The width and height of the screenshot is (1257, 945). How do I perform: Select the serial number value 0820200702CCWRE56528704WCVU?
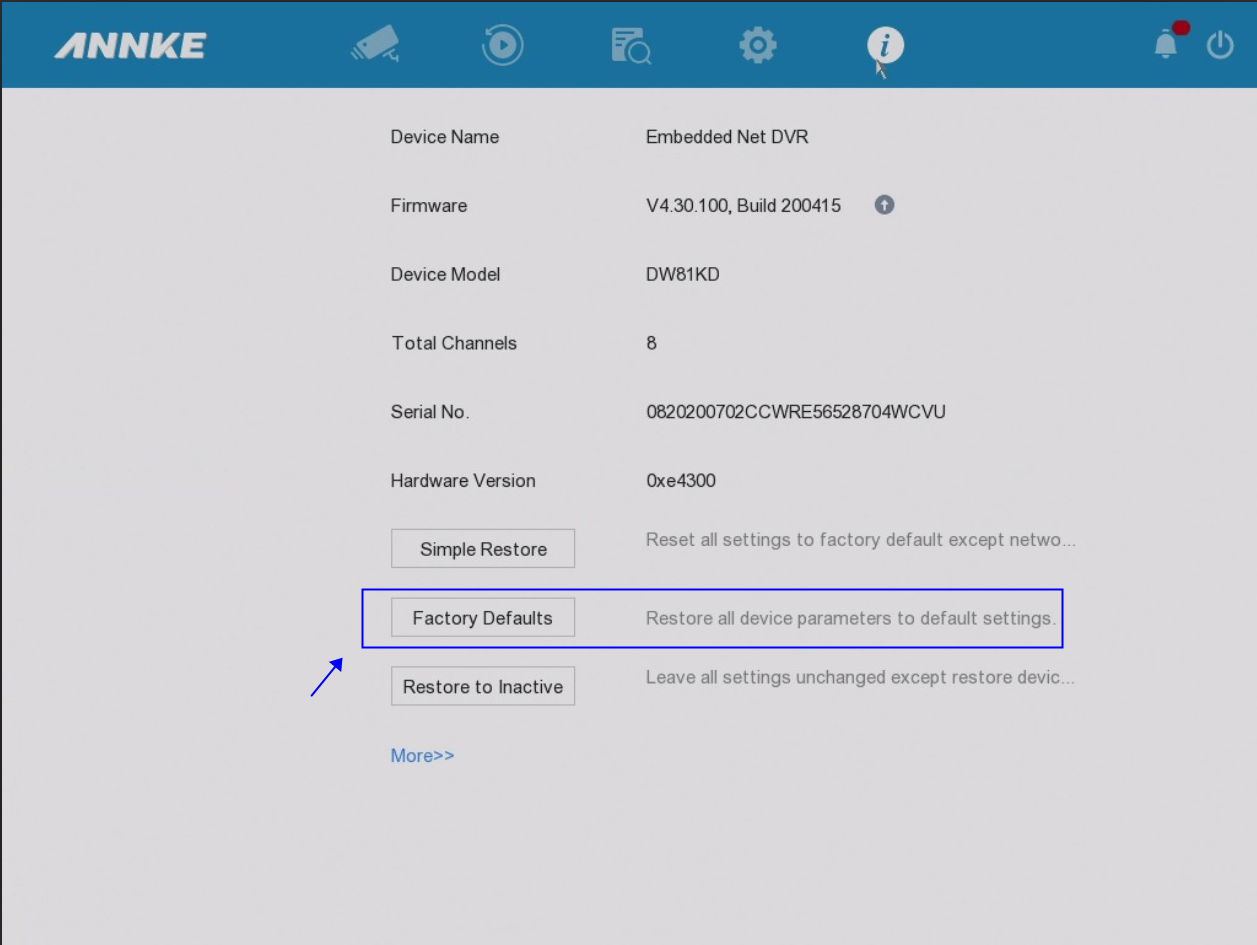click(x=796, y=412)
